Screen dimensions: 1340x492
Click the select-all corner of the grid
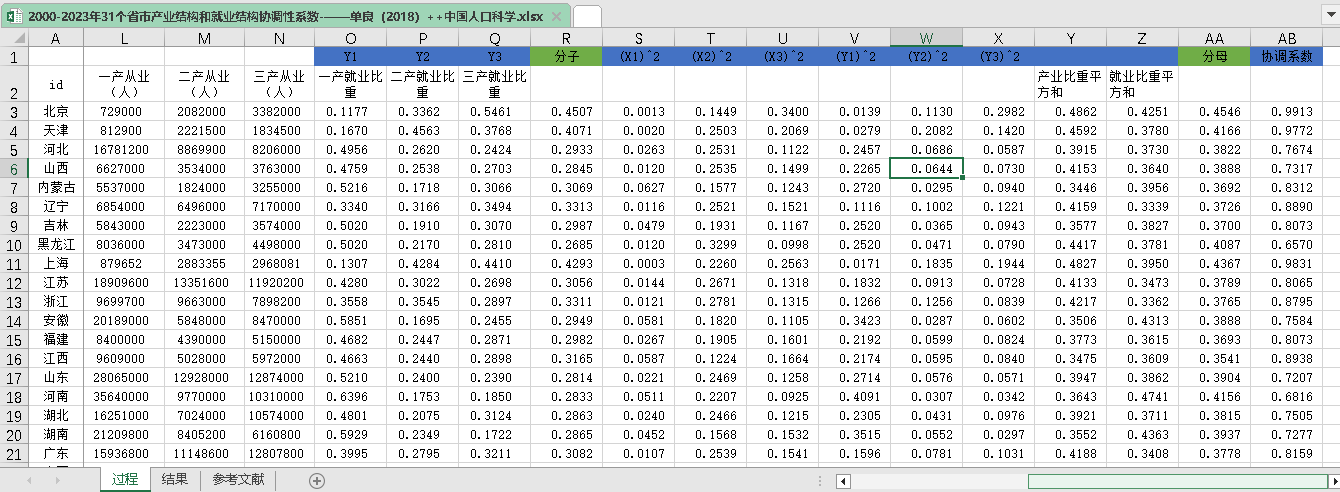14,38
